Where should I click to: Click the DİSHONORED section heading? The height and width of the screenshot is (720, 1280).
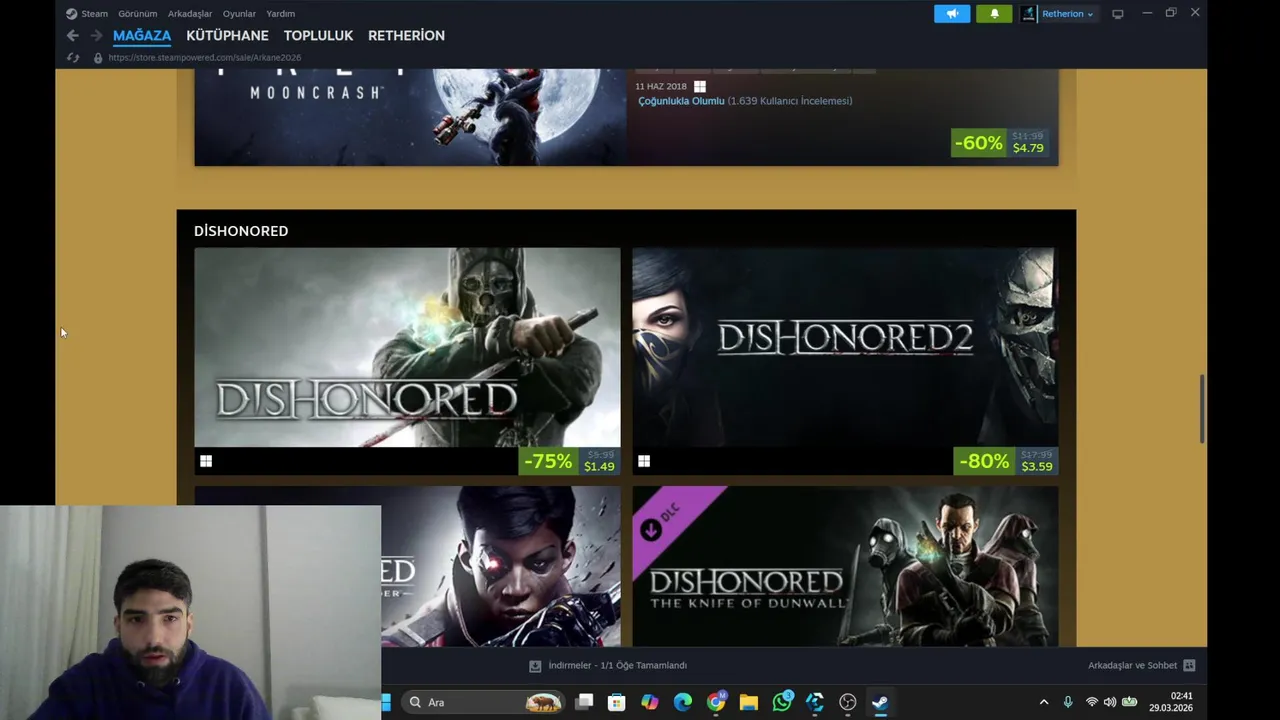pos(241,231)
